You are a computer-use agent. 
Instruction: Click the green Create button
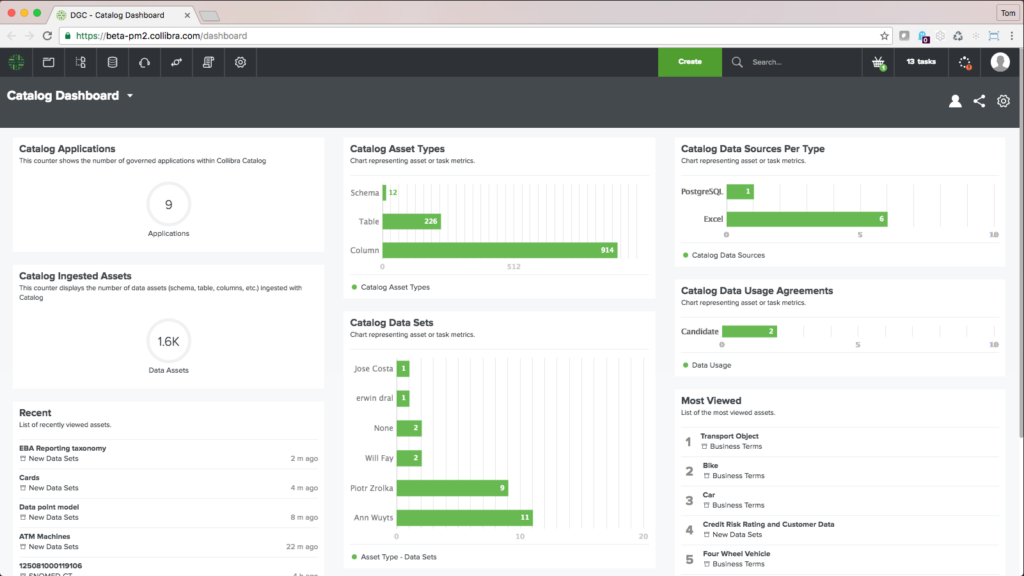(x=689, y=61)
